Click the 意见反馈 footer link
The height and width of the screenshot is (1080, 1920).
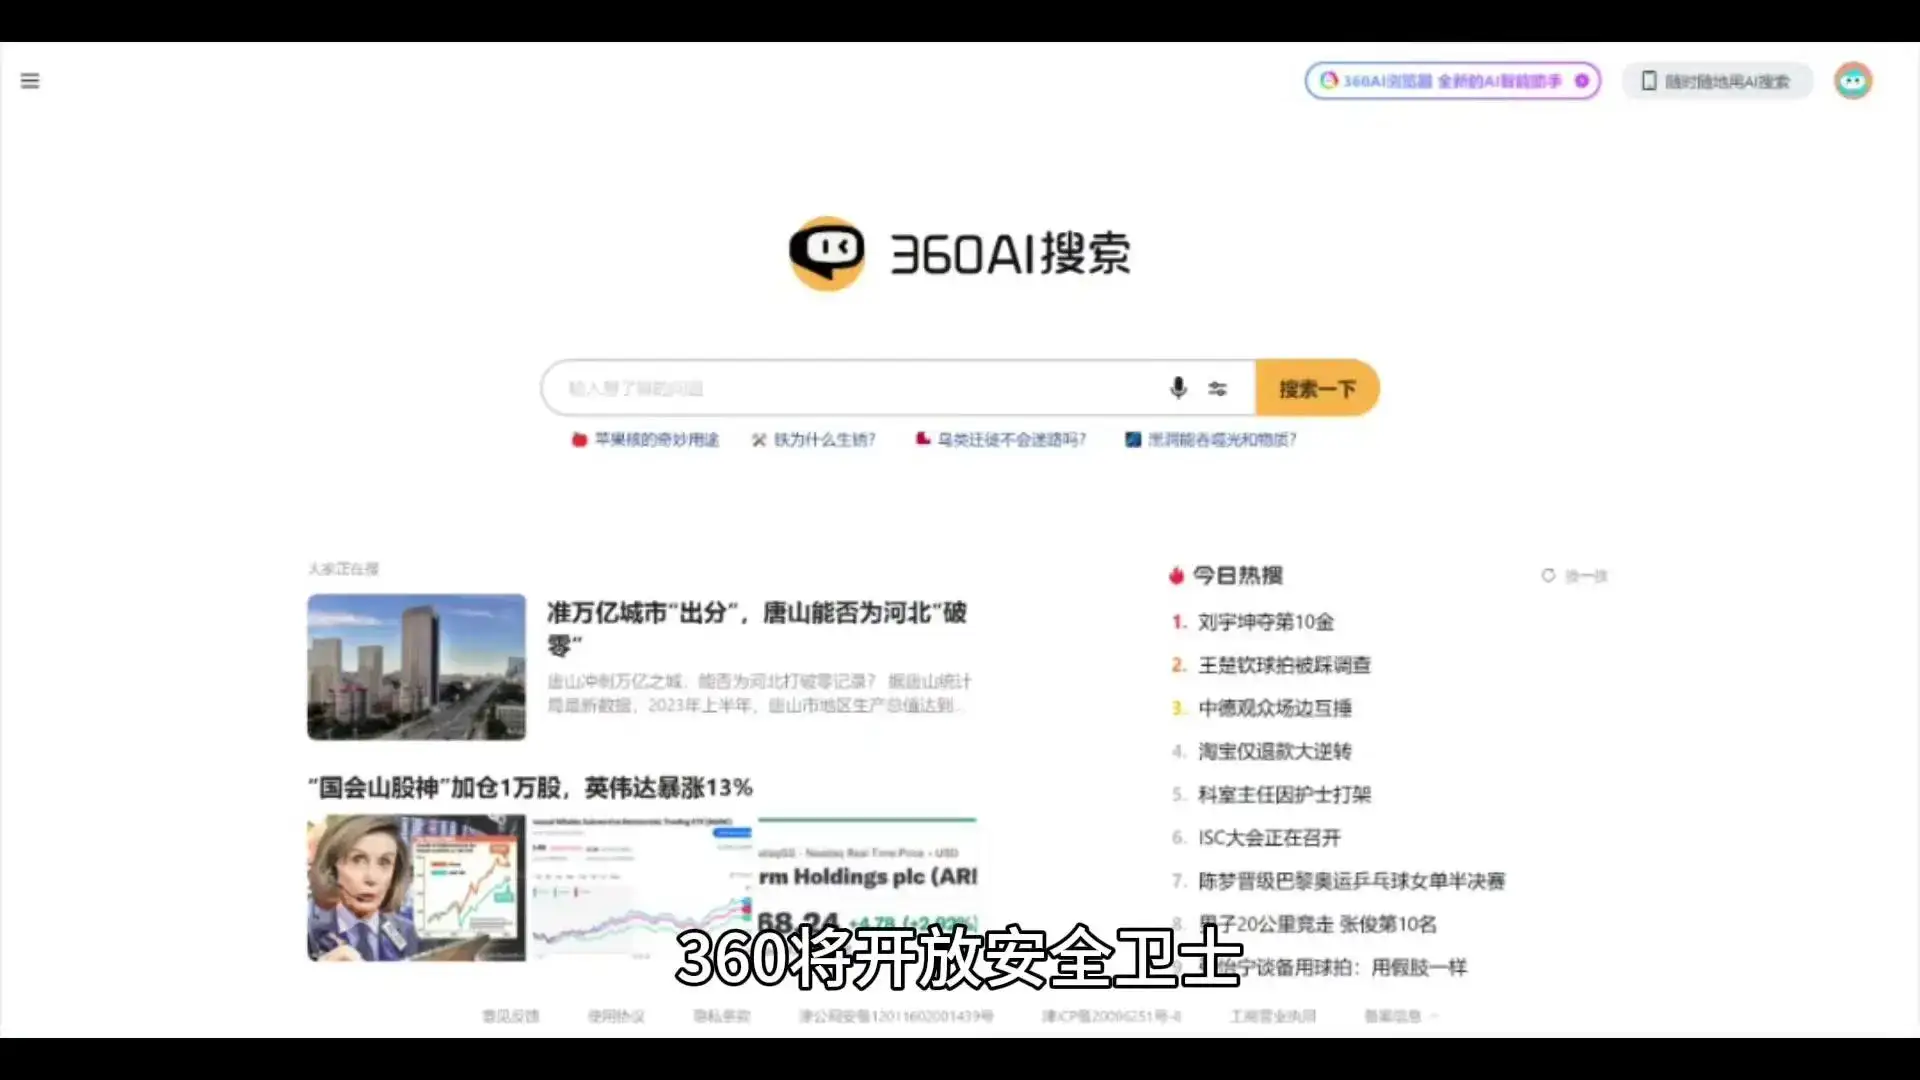[510, 1015]
